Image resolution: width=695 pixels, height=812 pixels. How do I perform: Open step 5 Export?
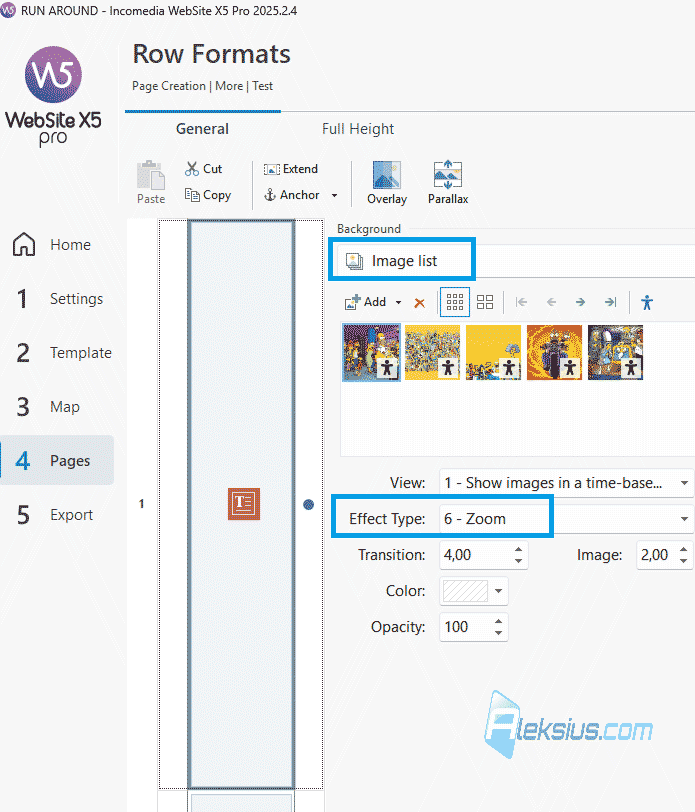click(x=57, y=515)
